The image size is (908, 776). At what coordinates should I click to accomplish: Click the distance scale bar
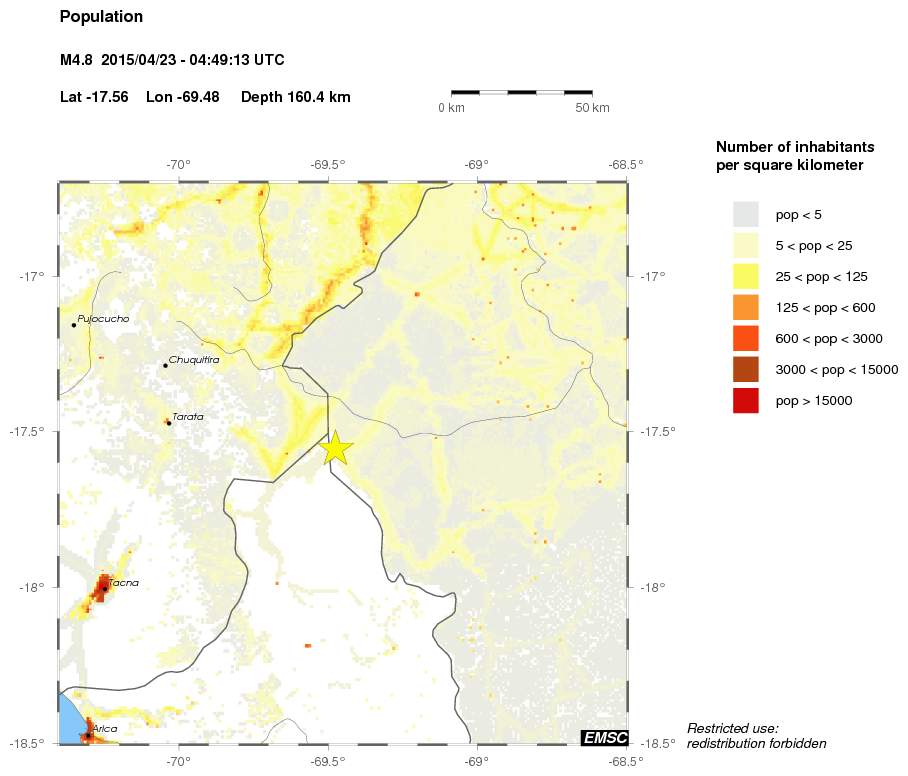(x=521, y=93)
